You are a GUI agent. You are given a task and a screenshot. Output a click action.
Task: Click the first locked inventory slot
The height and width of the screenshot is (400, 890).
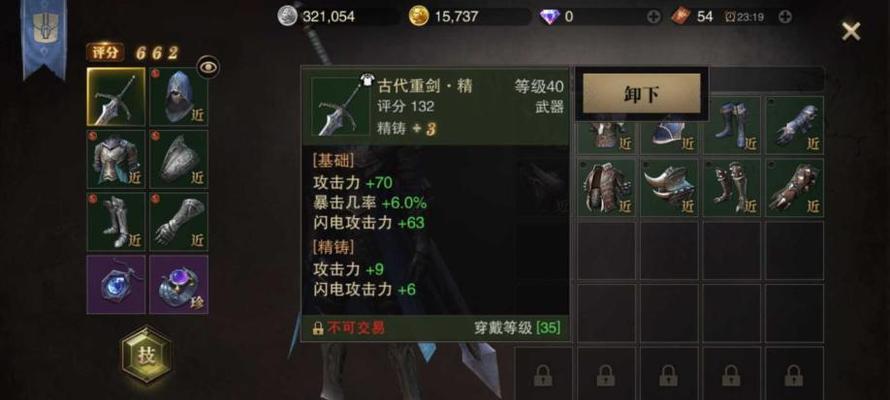click(x=544, y=373)
